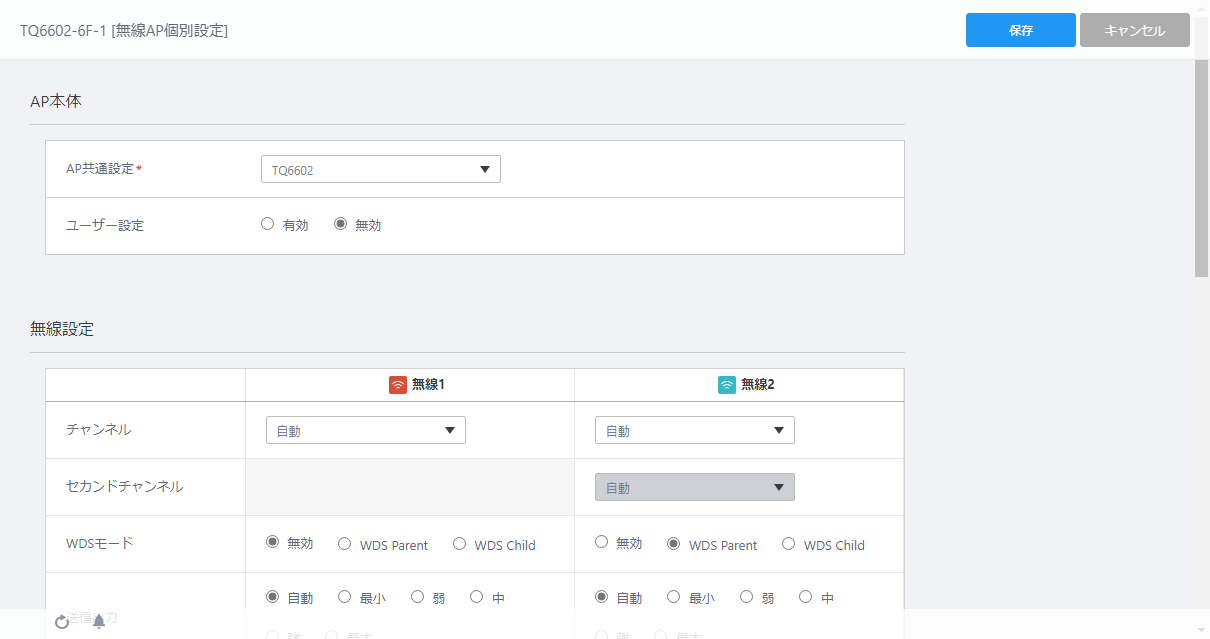Click the notification bell icon
Viewport: 1210px width, 639px height.
(99, 622)
